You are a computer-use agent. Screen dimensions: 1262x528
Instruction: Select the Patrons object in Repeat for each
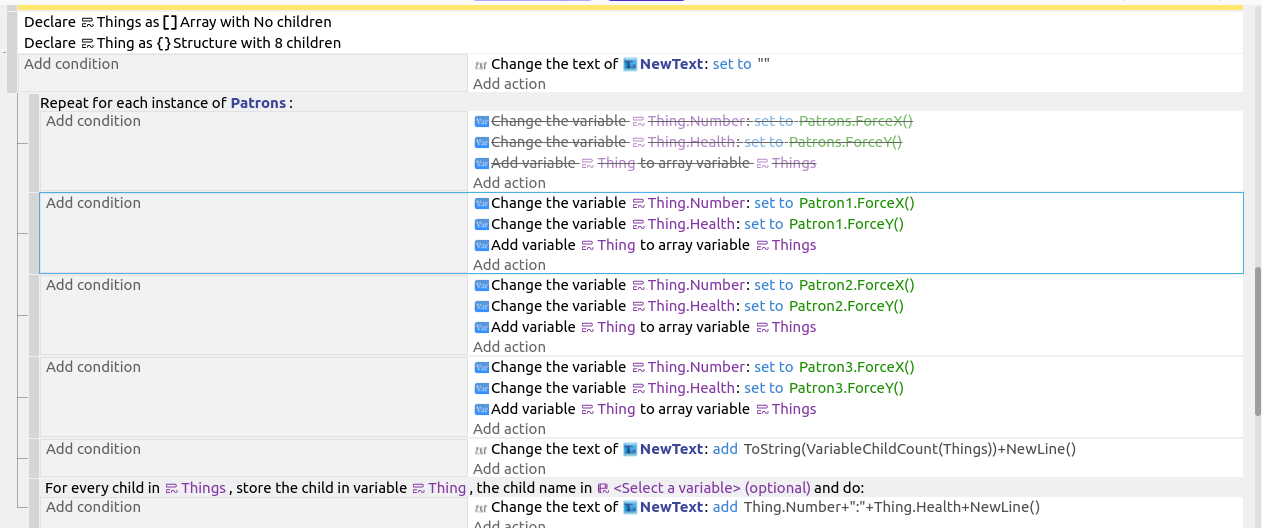[x=258, y=102]
